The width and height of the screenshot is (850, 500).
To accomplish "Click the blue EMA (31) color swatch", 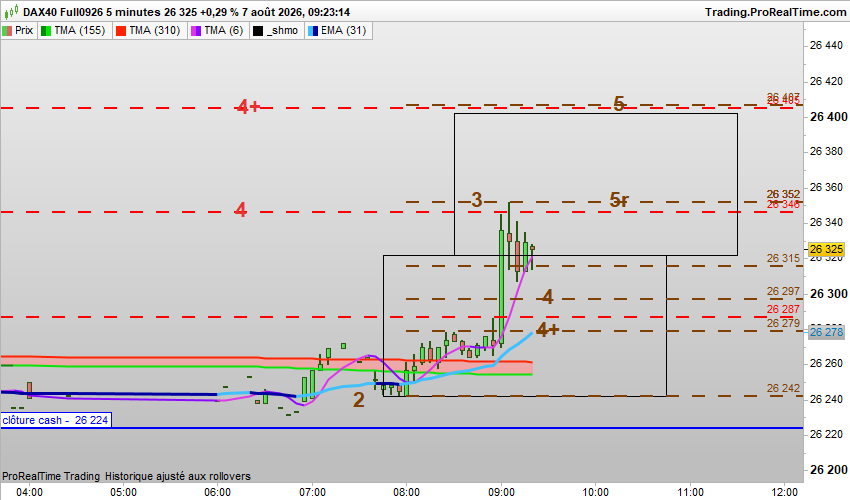I will coord(313,31).
